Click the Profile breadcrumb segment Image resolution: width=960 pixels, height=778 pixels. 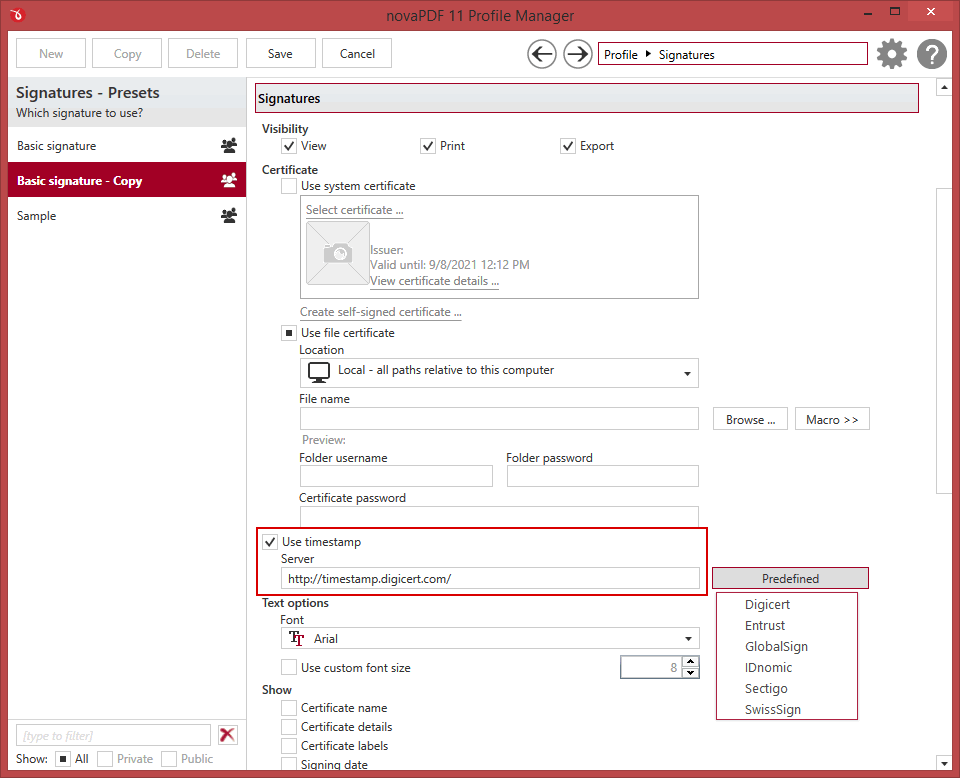pyautogui.click(x=621, y=54)
